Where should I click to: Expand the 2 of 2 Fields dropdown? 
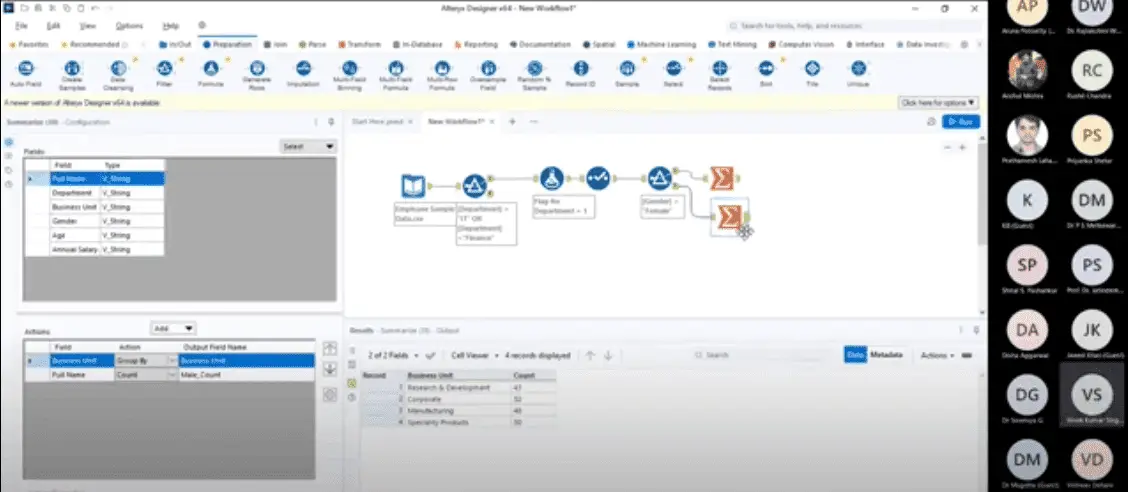pyautogui.click(x=393, y=355)
